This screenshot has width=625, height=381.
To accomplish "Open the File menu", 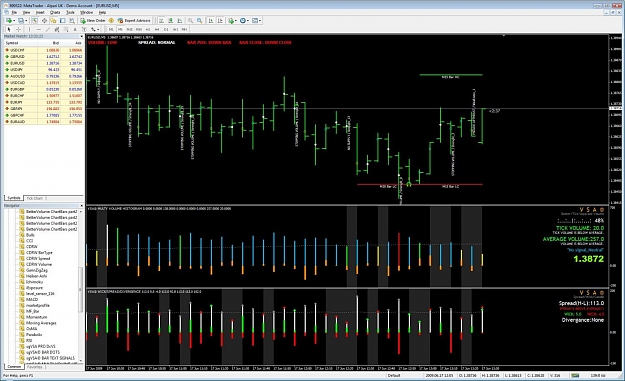I will click(x=14, y=12).
